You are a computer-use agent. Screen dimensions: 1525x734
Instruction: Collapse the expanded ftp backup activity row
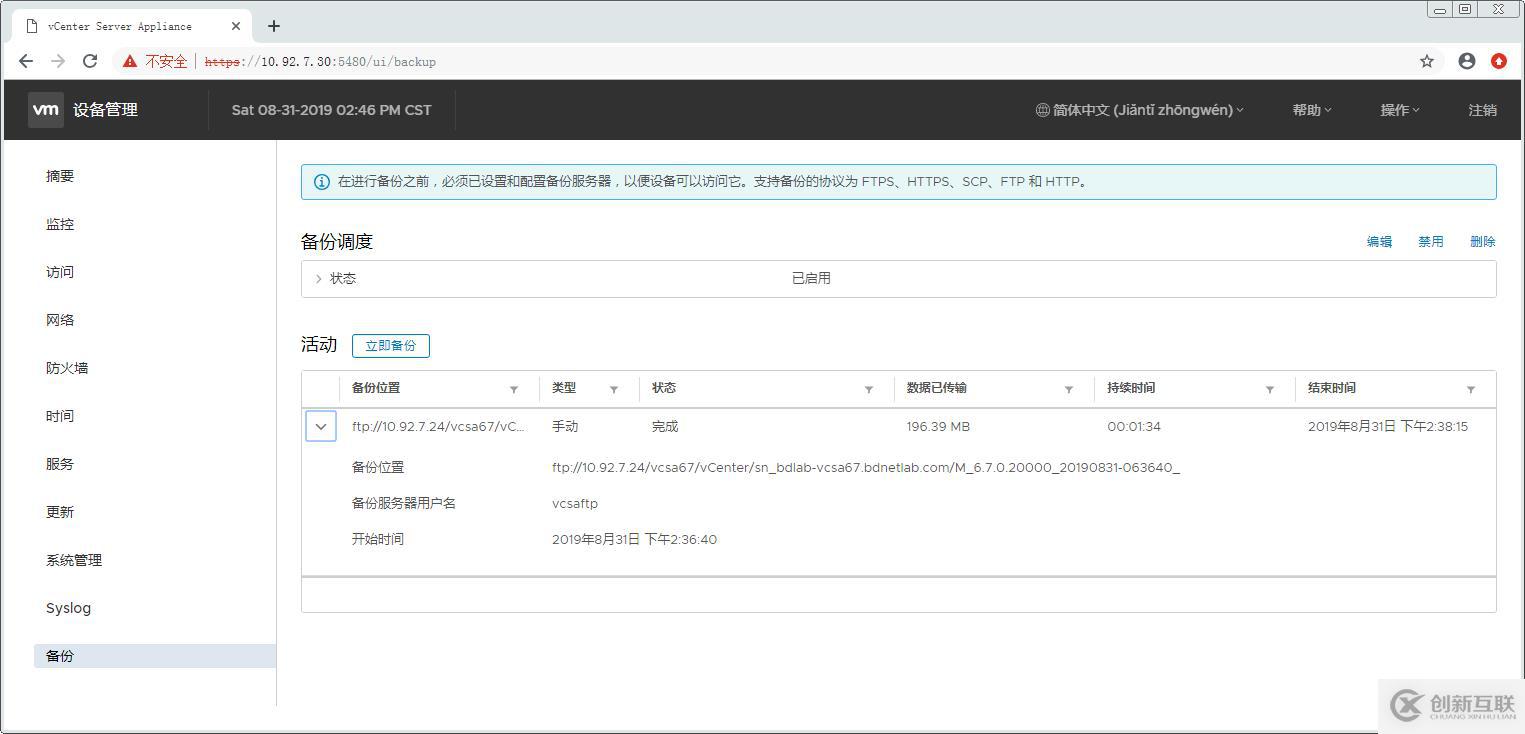pos(321,426)
